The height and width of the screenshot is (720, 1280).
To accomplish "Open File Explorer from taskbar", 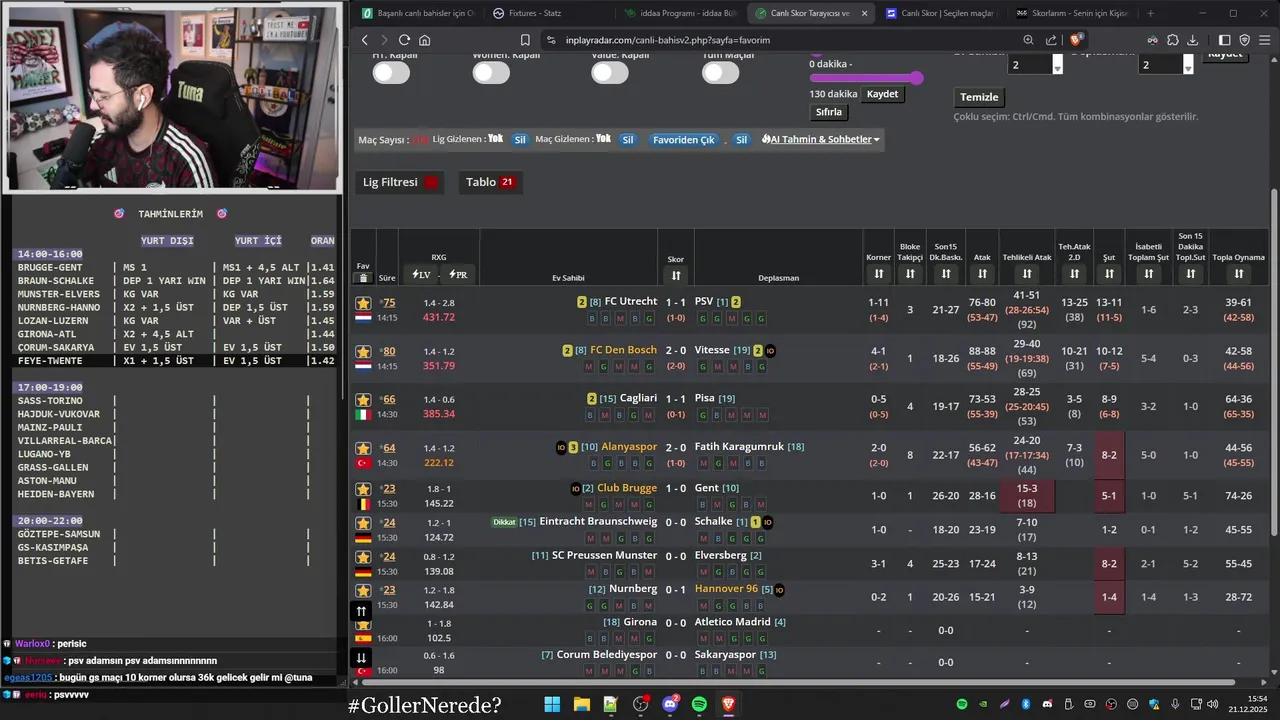I will [x=581, y=705].
